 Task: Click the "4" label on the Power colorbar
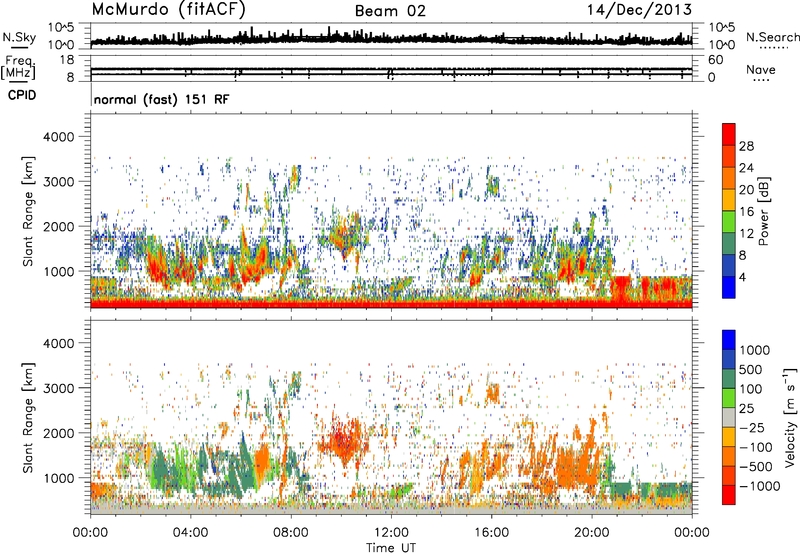pyautogui.click(x=742, y=278)
